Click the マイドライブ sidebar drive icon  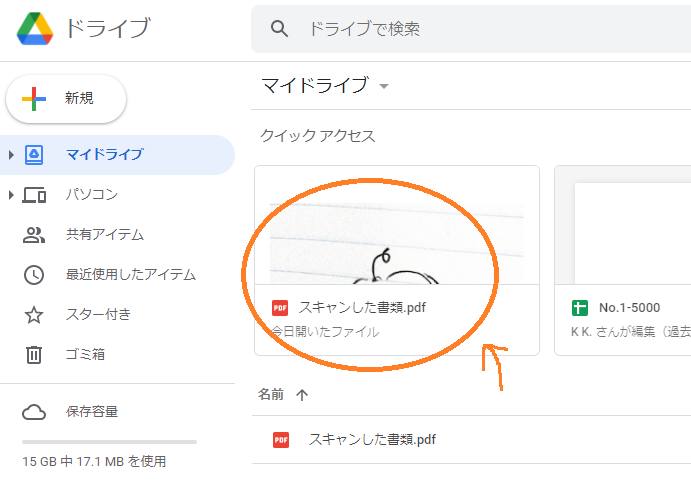coord(34,155)
